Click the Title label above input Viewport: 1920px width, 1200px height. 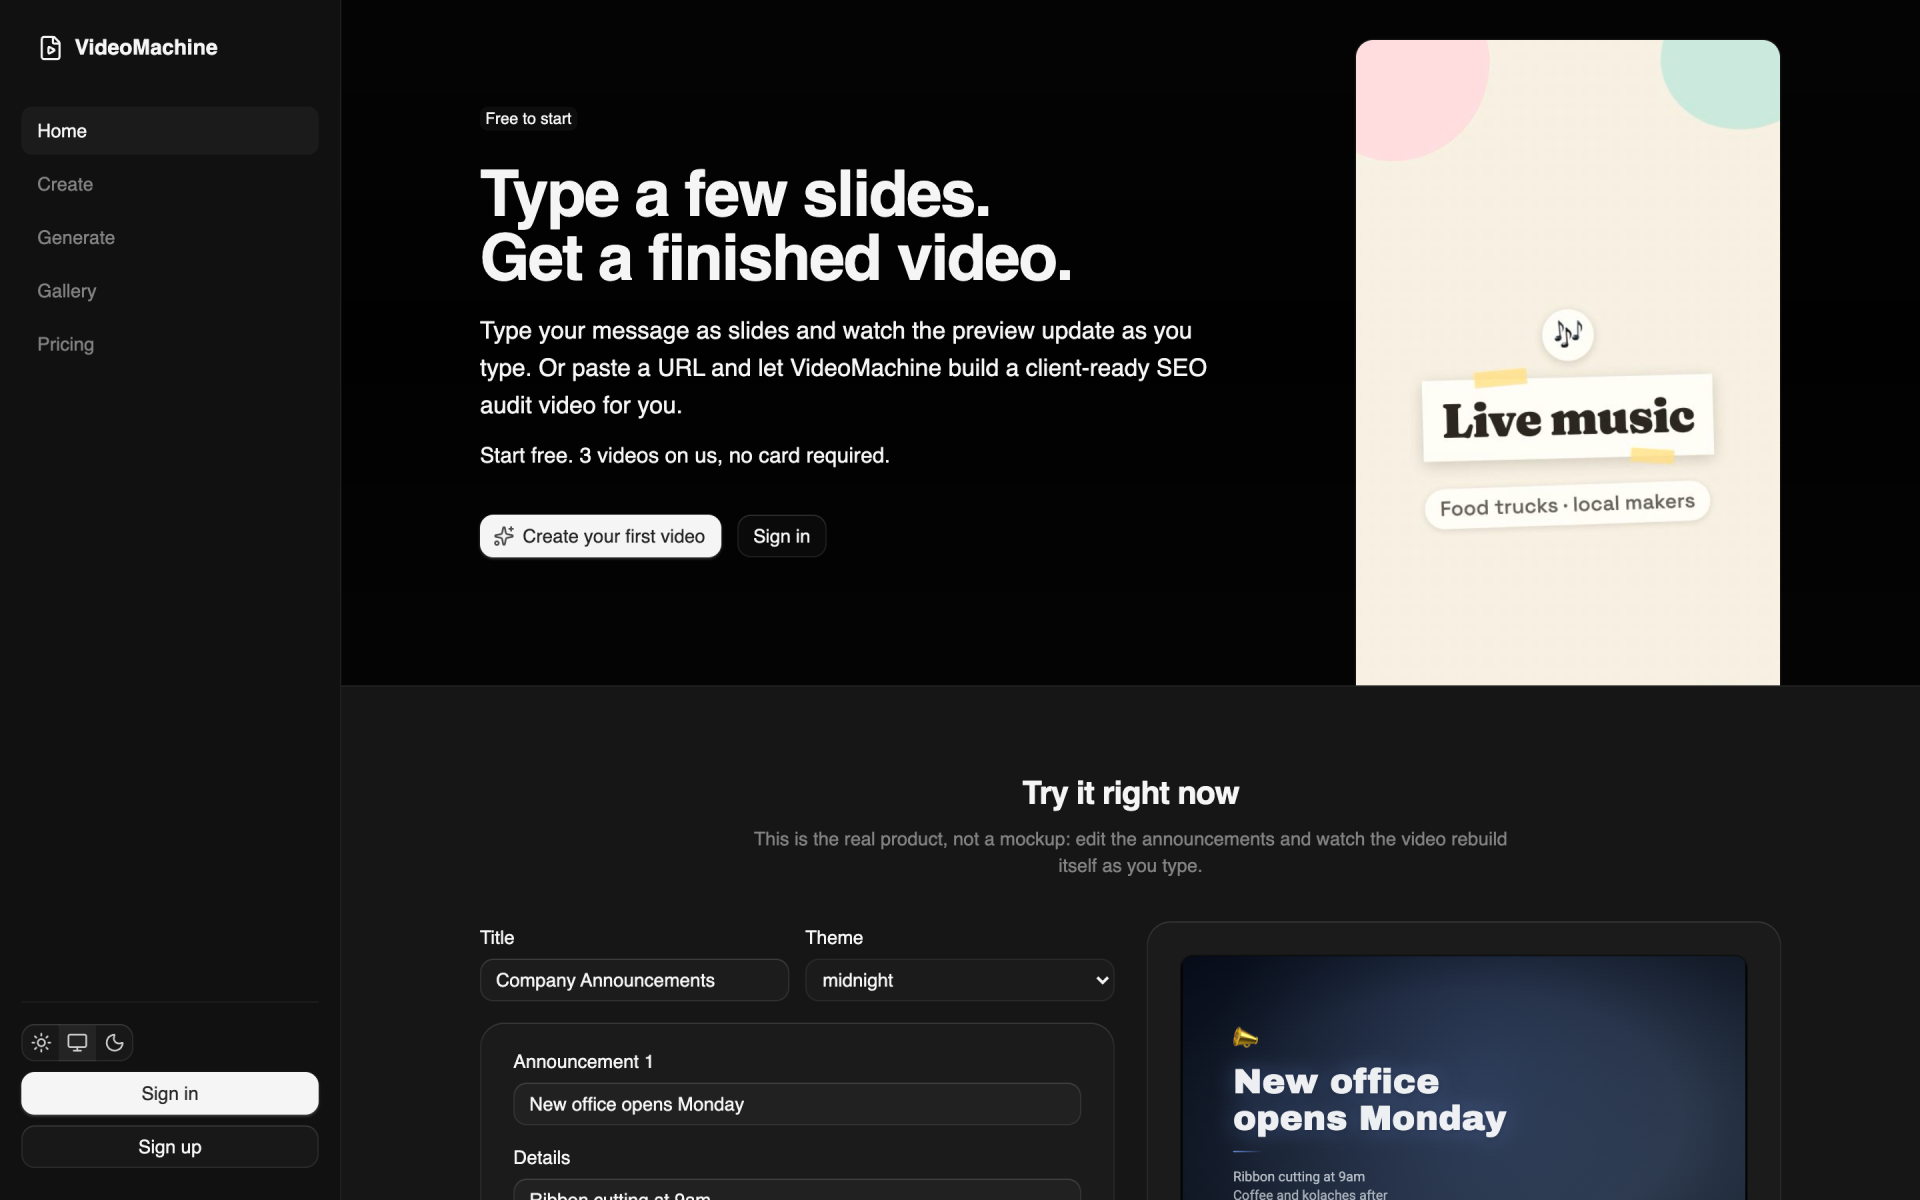pyautogui.click(x=497, y=938)
